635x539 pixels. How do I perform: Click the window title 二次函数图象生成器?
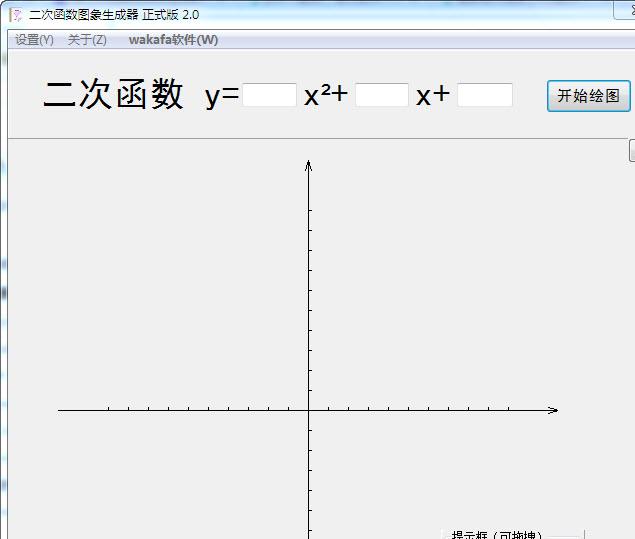point(84,15)
